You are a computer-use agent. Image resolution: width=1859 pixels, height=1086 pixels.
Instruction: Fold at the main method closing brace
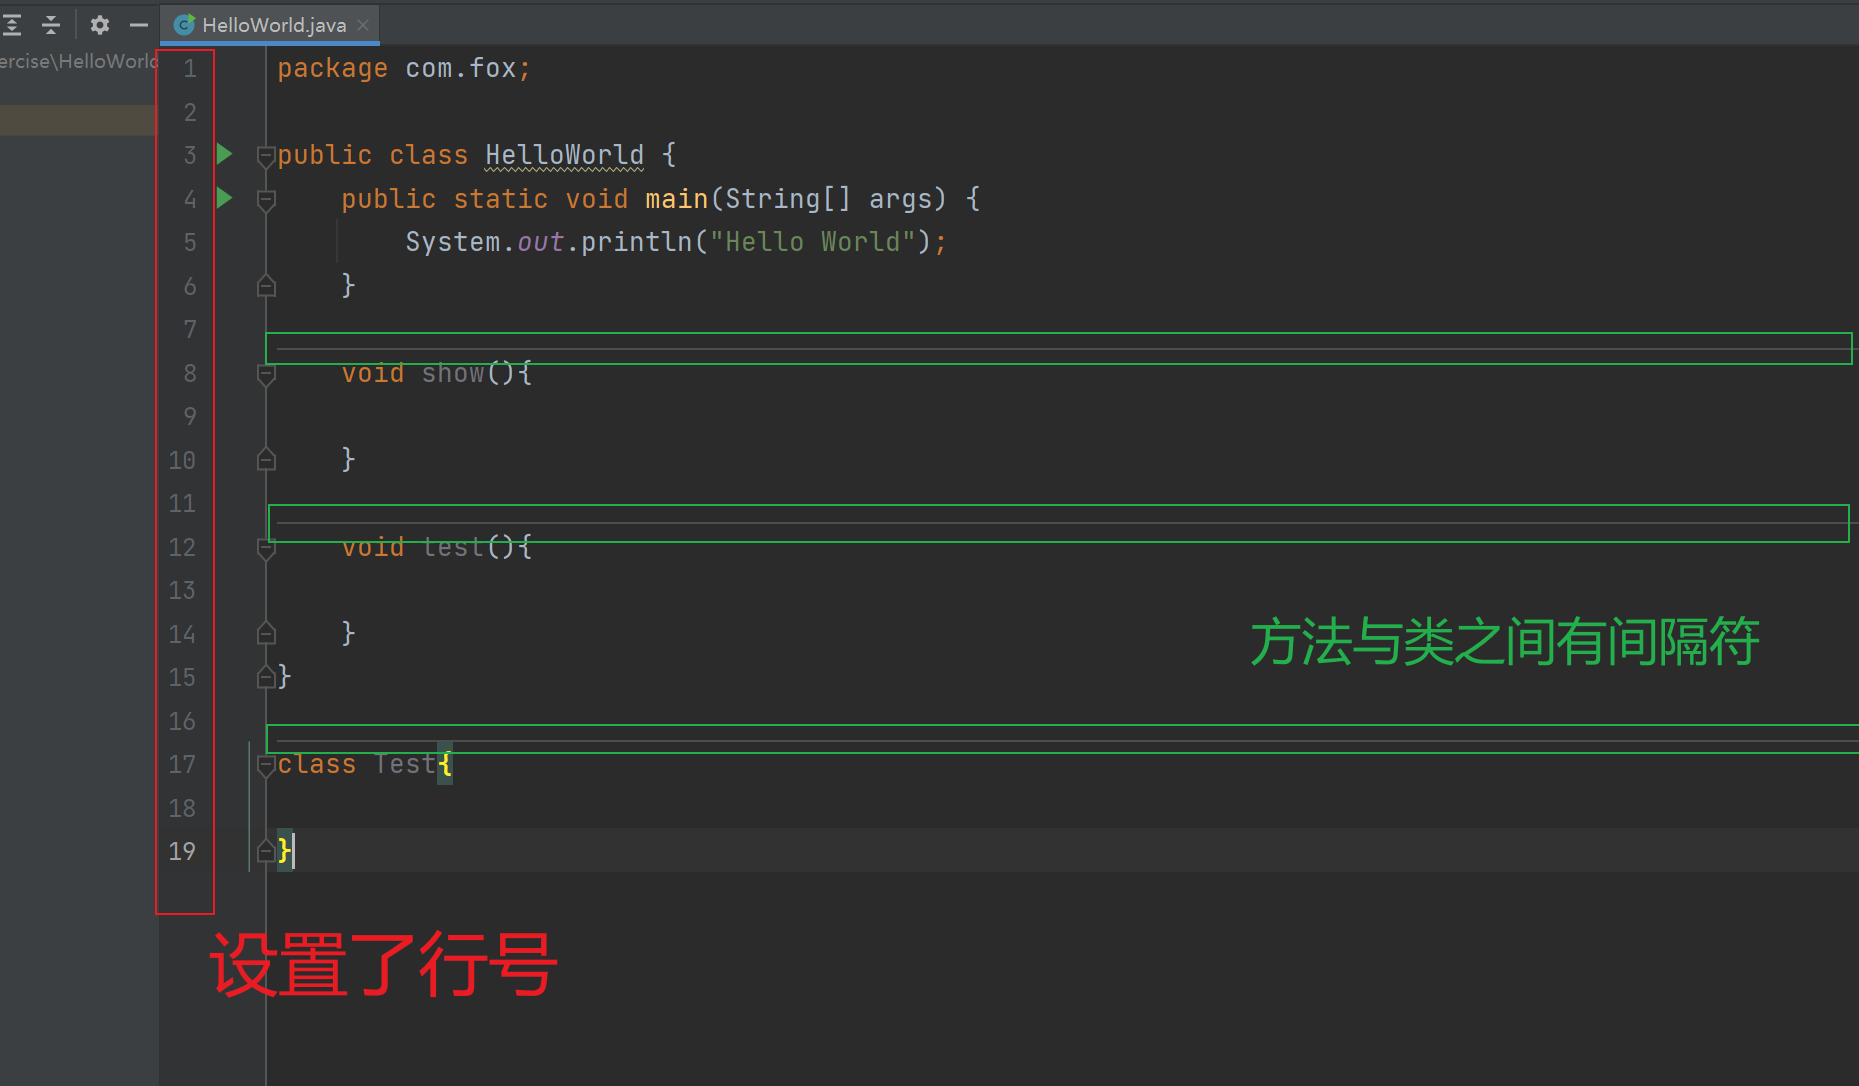[x=266, y=286]
